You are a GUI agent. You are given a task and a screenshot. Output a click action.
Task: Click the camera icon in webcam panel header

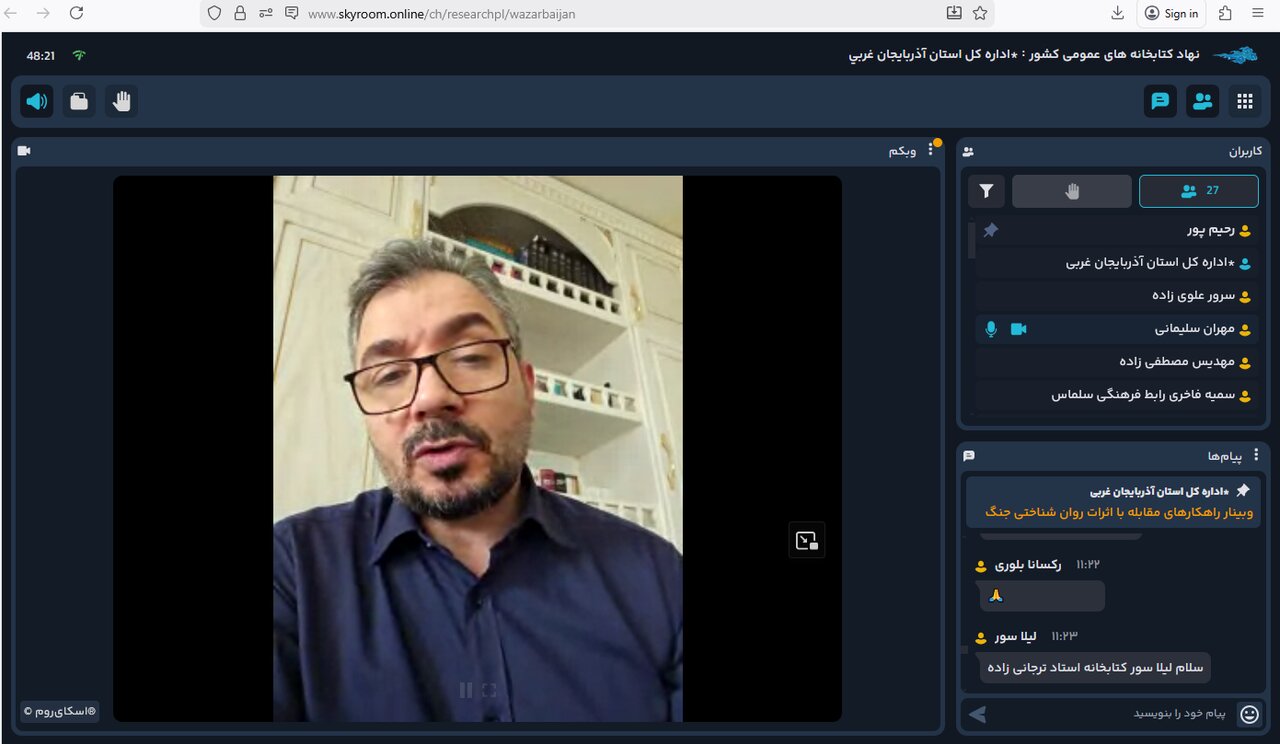pyautogui.click(x=24, y=150)
